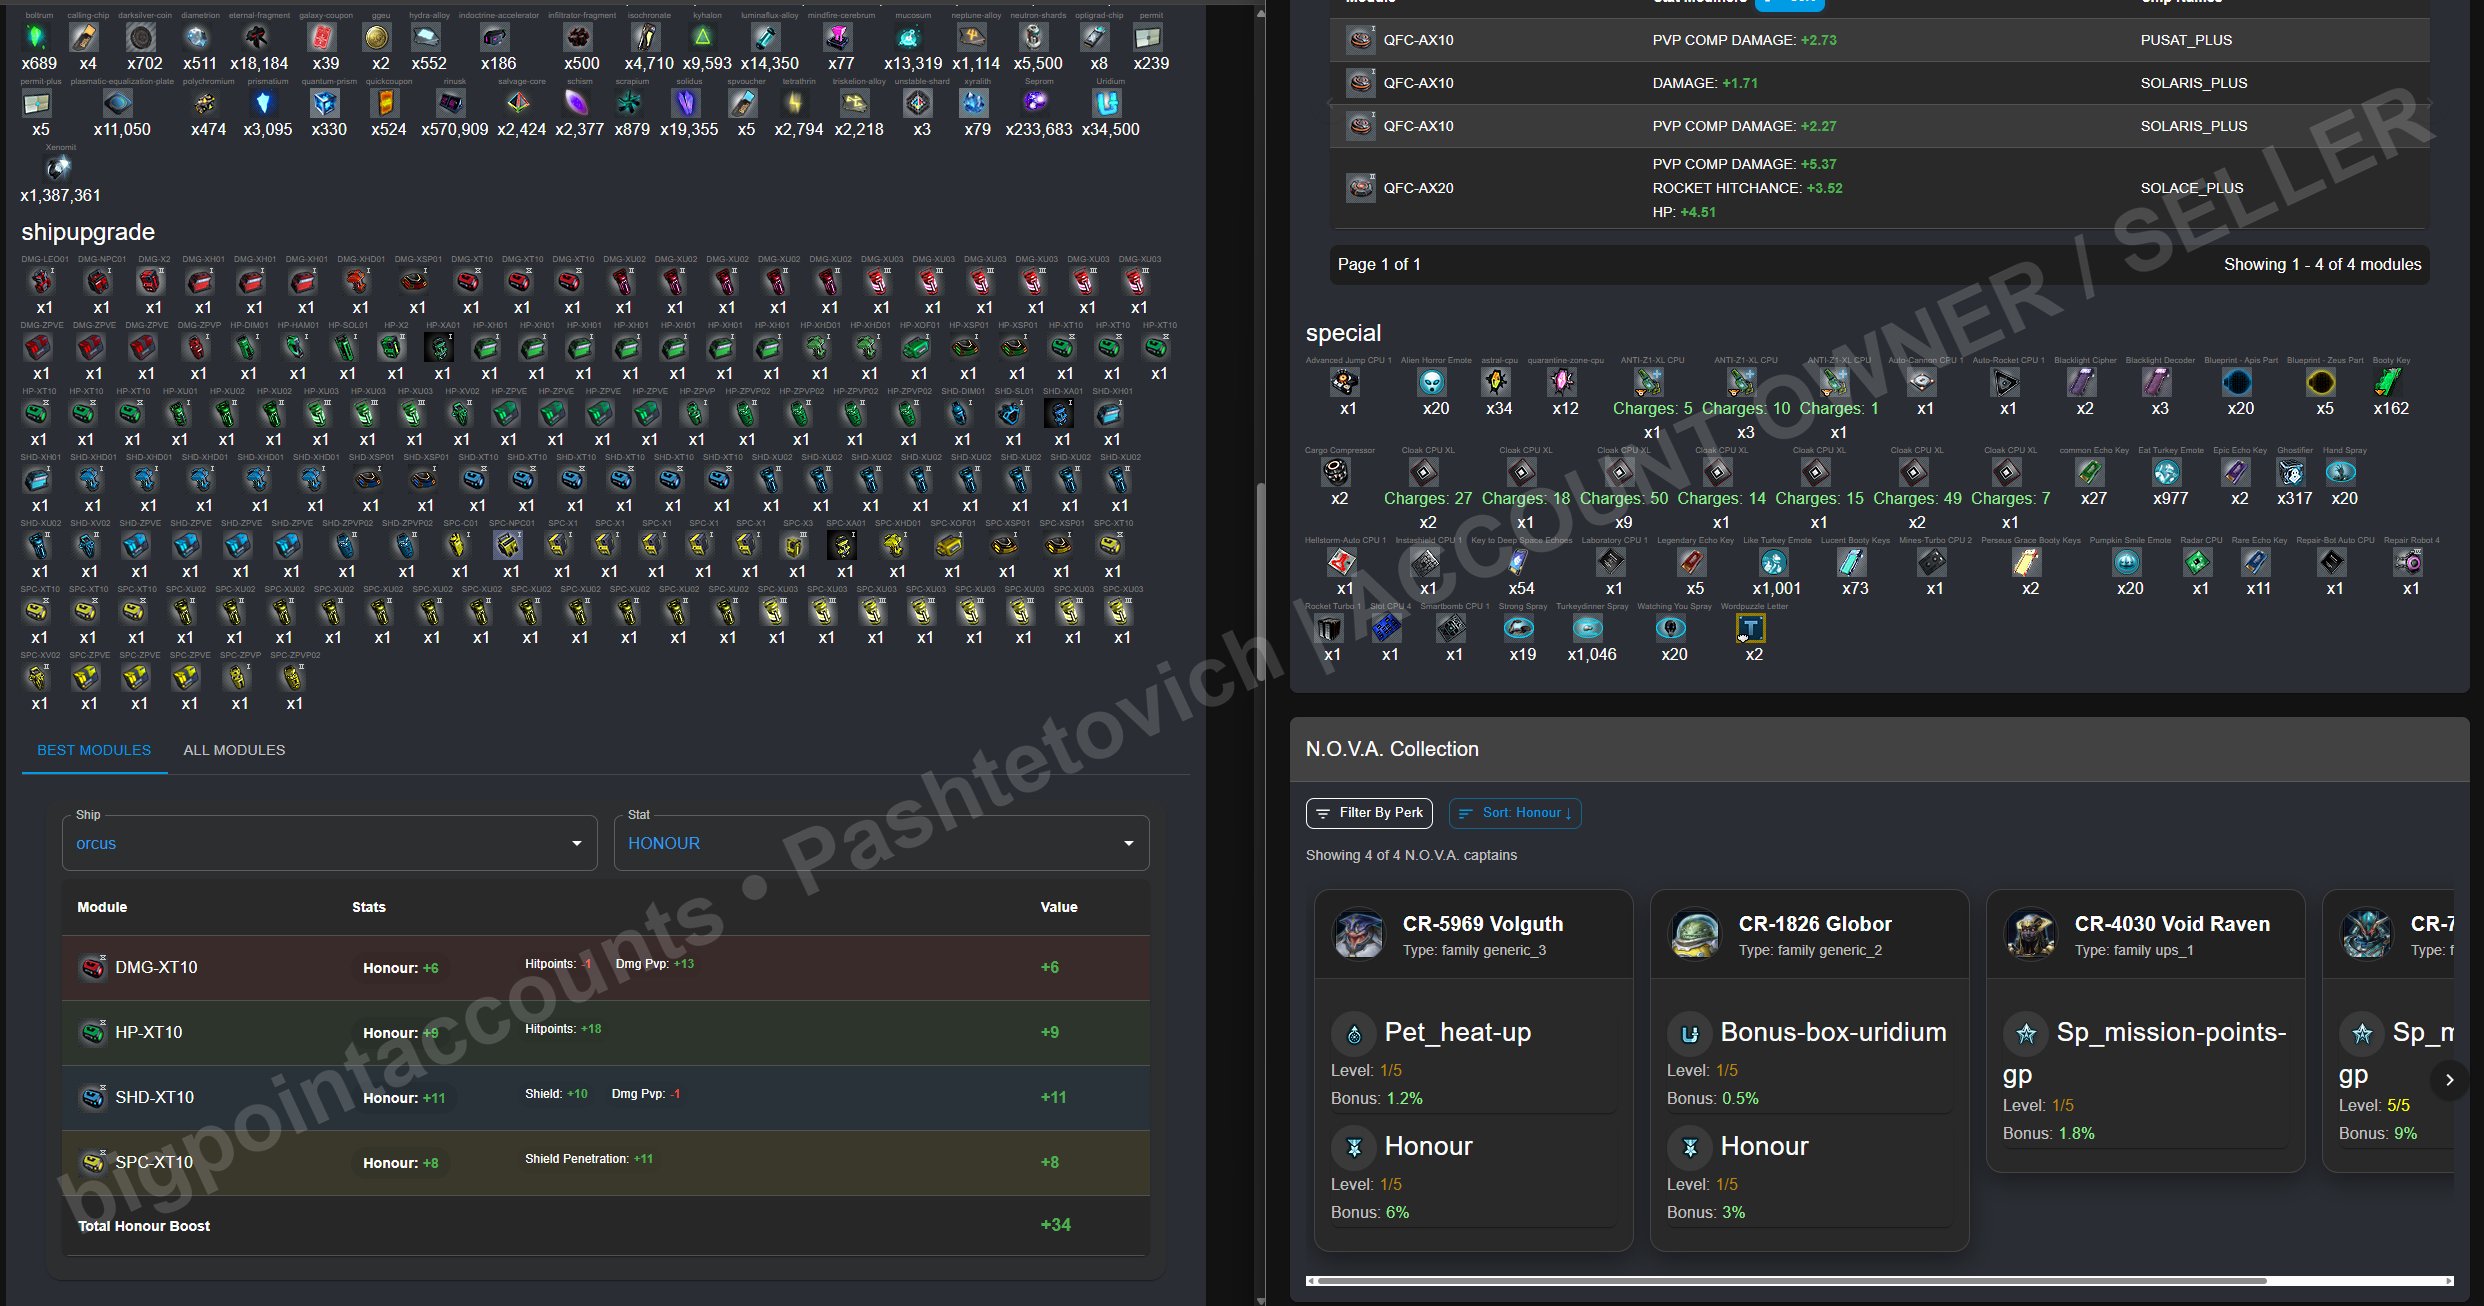
Task: Open the Ship dropdown showing orcus
Action: (x=330, y=843)
